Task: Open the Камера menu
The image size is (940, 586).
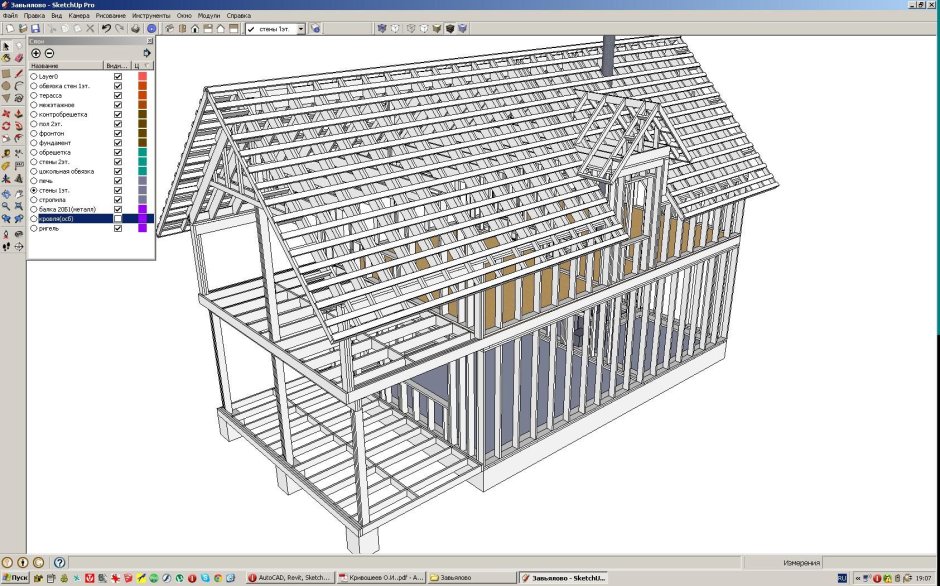Action: coord(78,15)
